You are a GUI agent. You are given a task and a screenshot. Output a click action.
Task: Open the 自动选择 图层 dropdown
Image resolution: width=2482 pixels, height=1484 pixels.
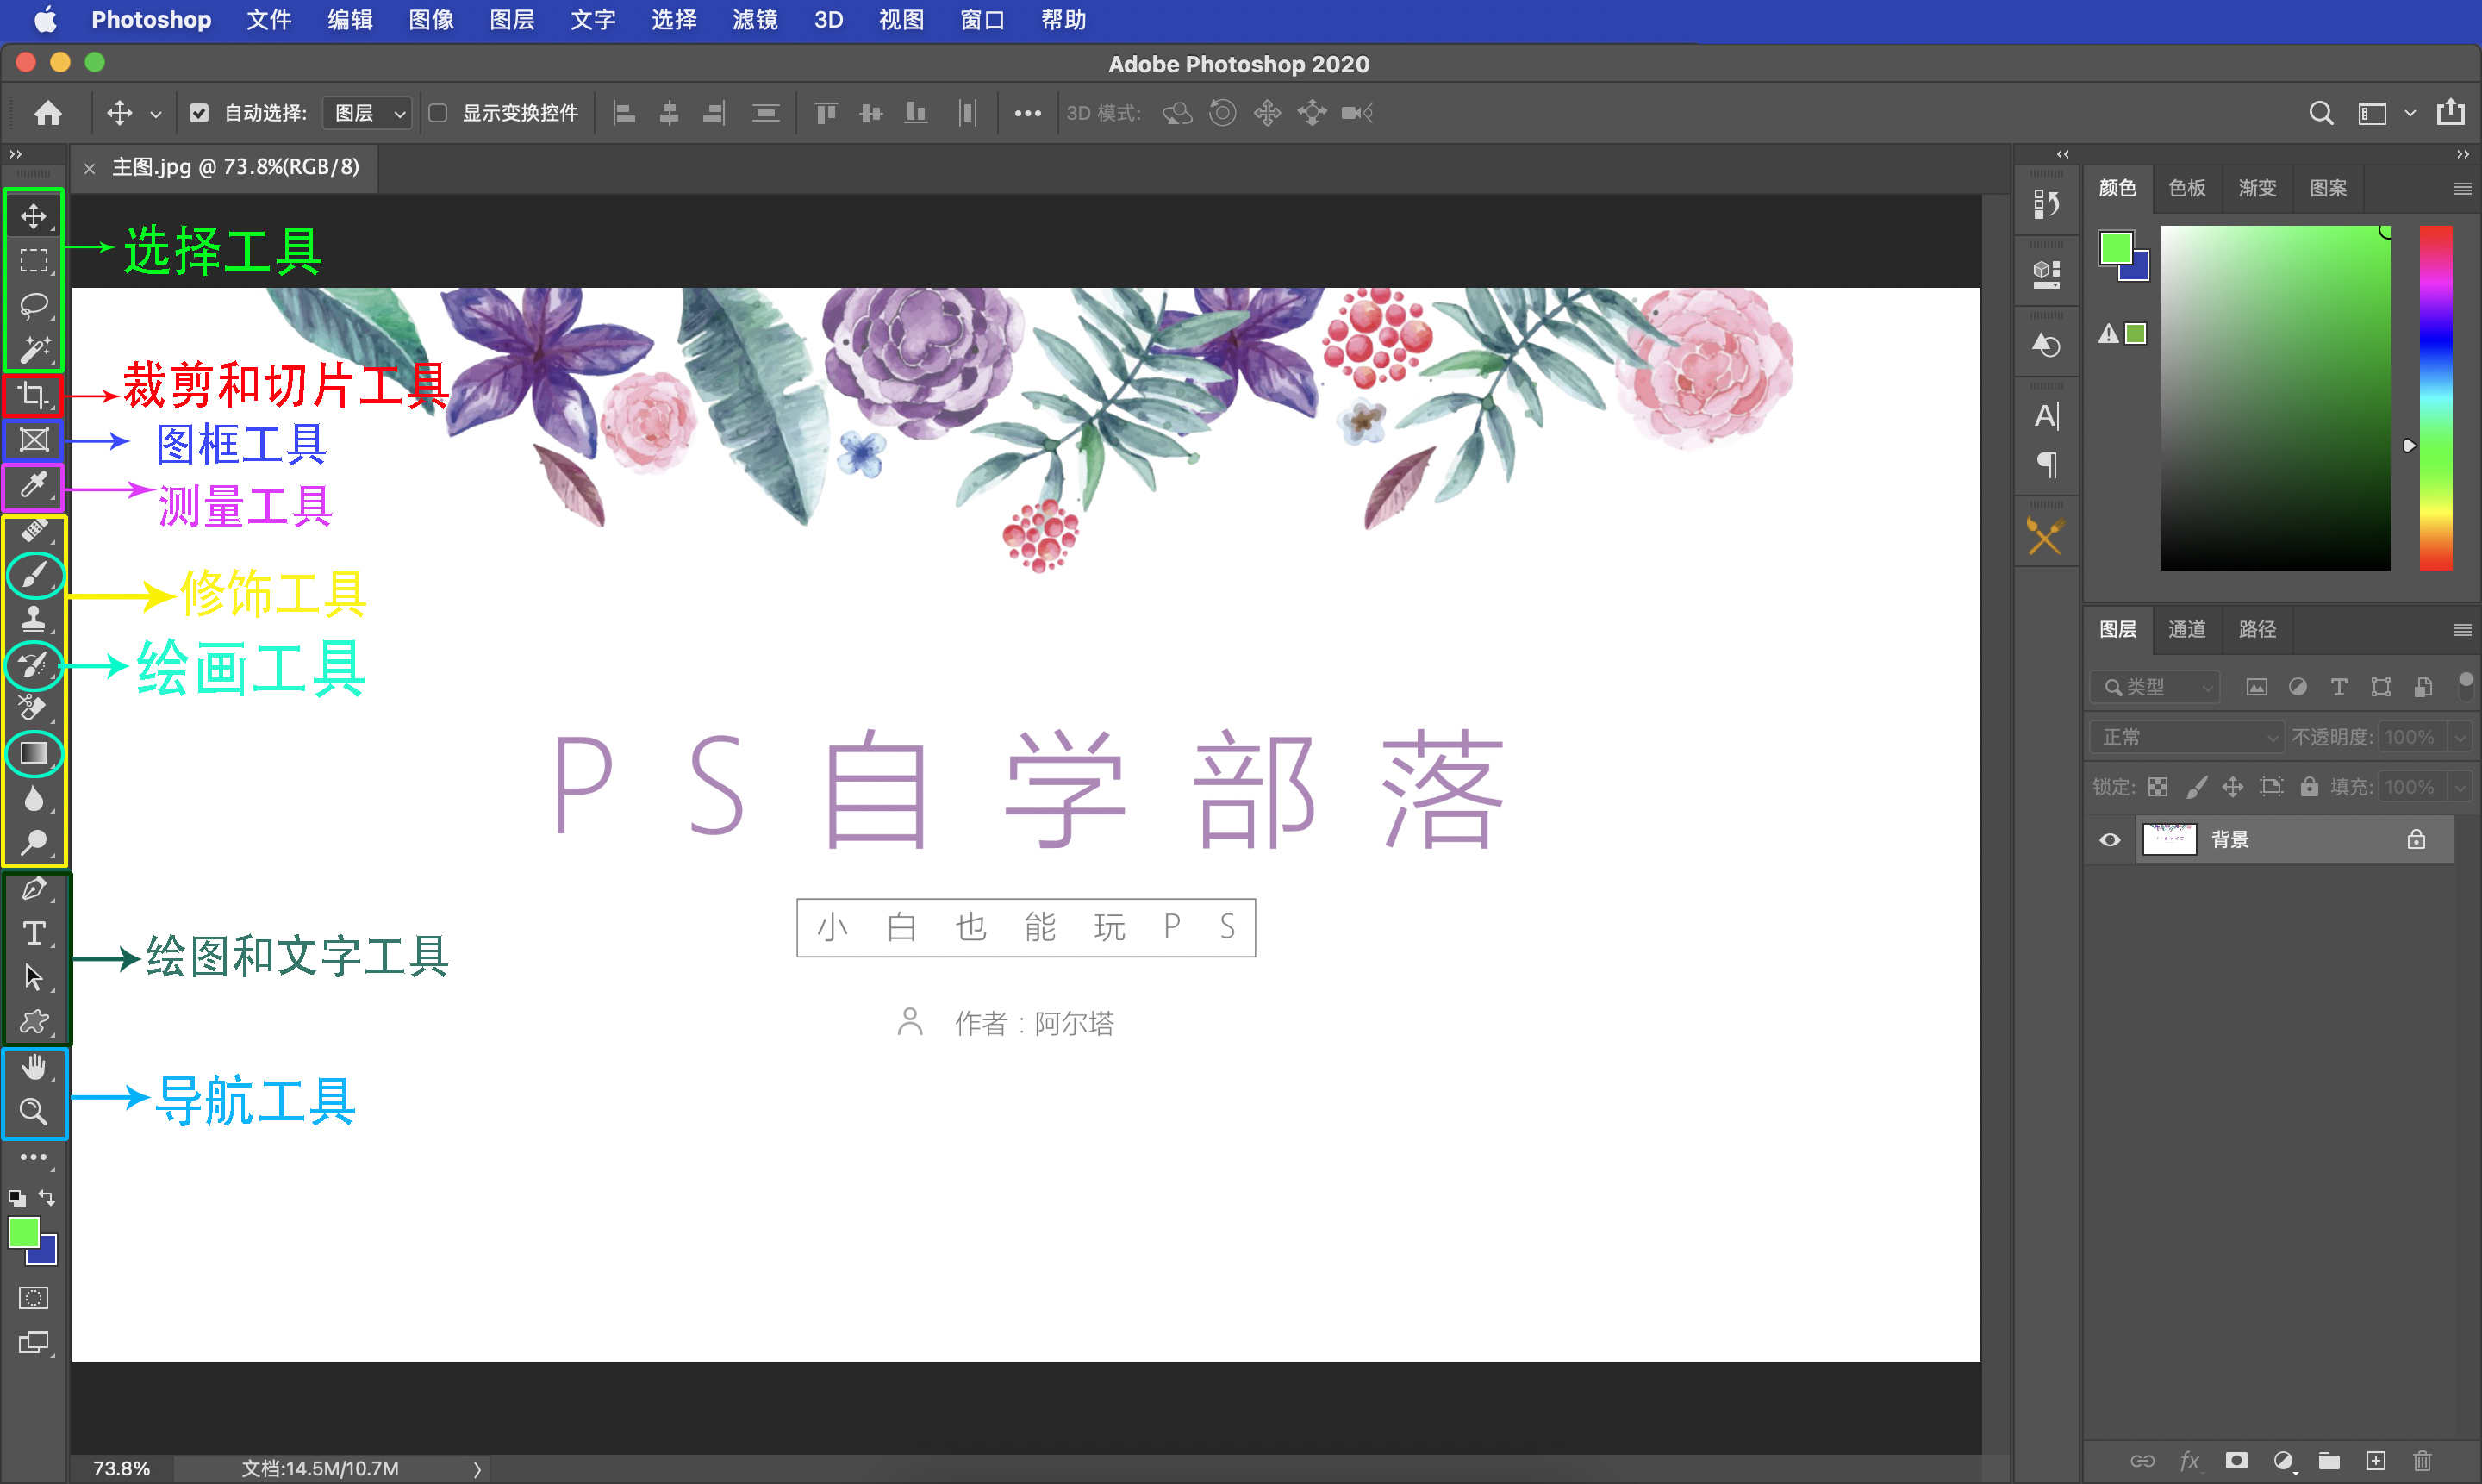366,112
